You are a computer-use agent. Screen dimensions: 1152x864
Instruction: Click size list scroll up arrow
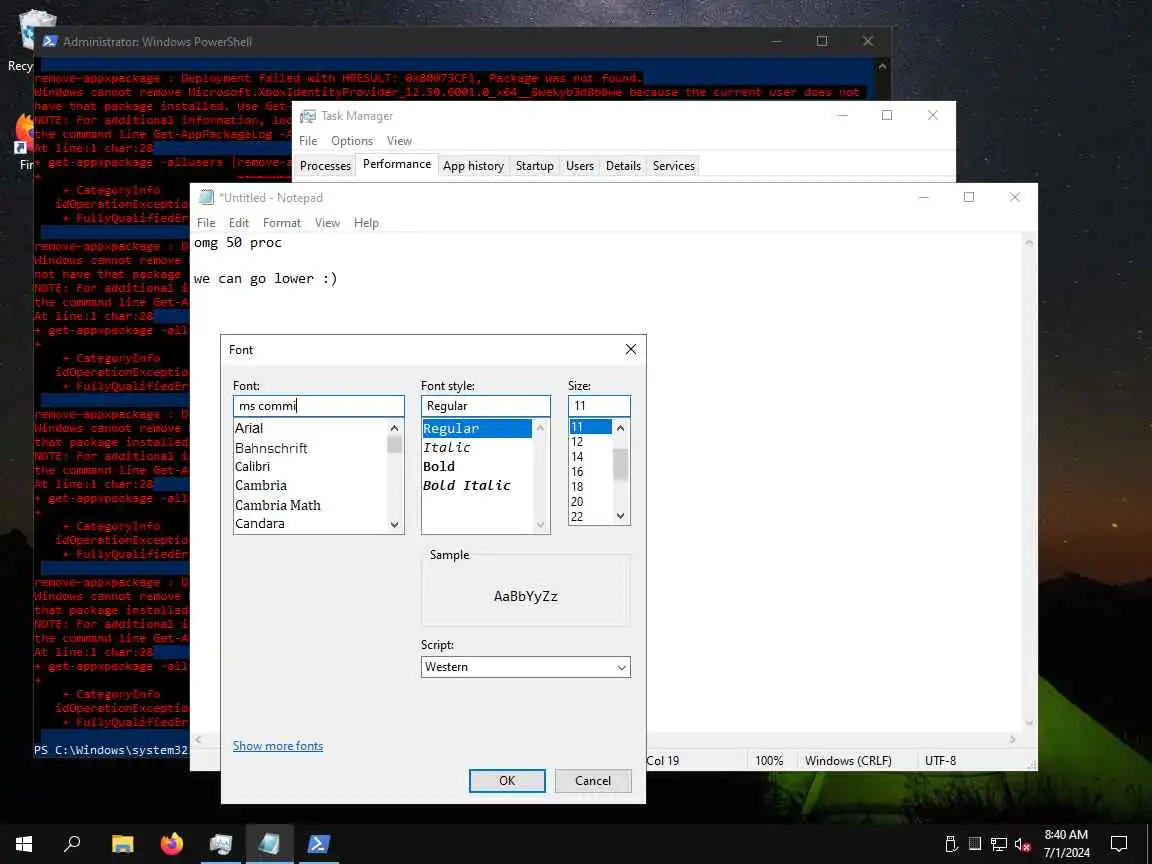[621, 428]
